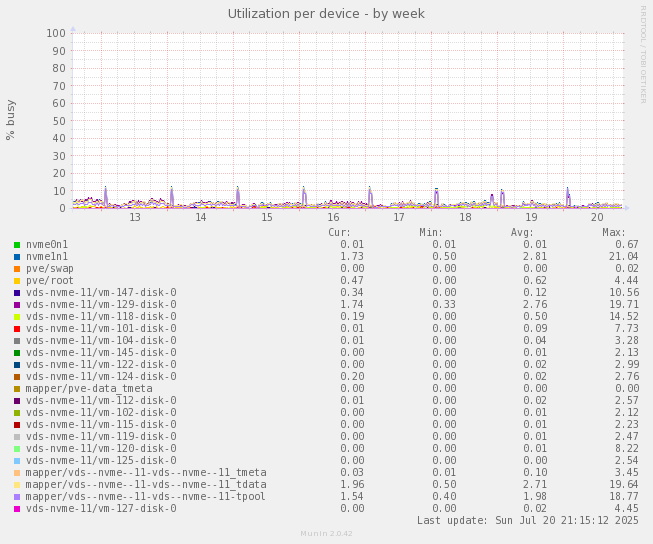This screenshot has height=544, width=653.
Task: Click vm-147-disk-0 max value 10.56
Action: pyautogui.click(x=623, y=292)
